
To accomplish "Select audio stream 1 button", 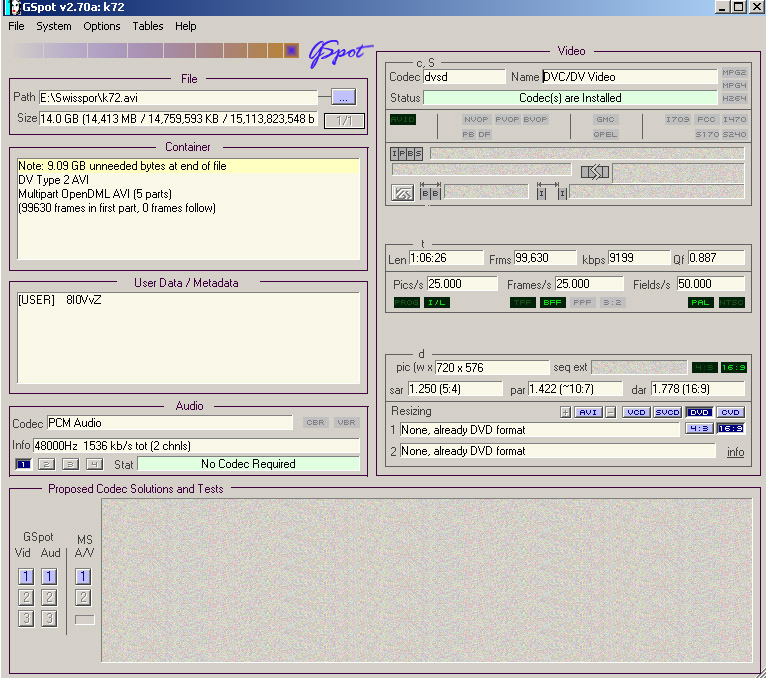I will tap(23, 464).
